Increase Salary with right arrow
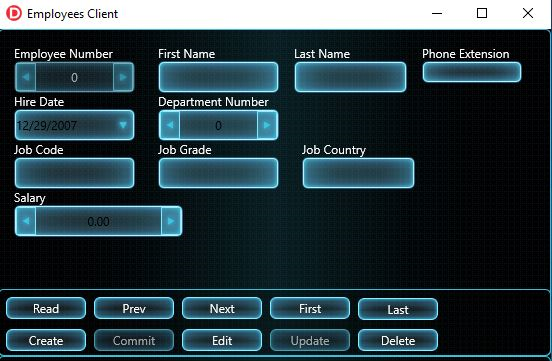The width and height of the screenshot is (552, 361). (171, 221)
